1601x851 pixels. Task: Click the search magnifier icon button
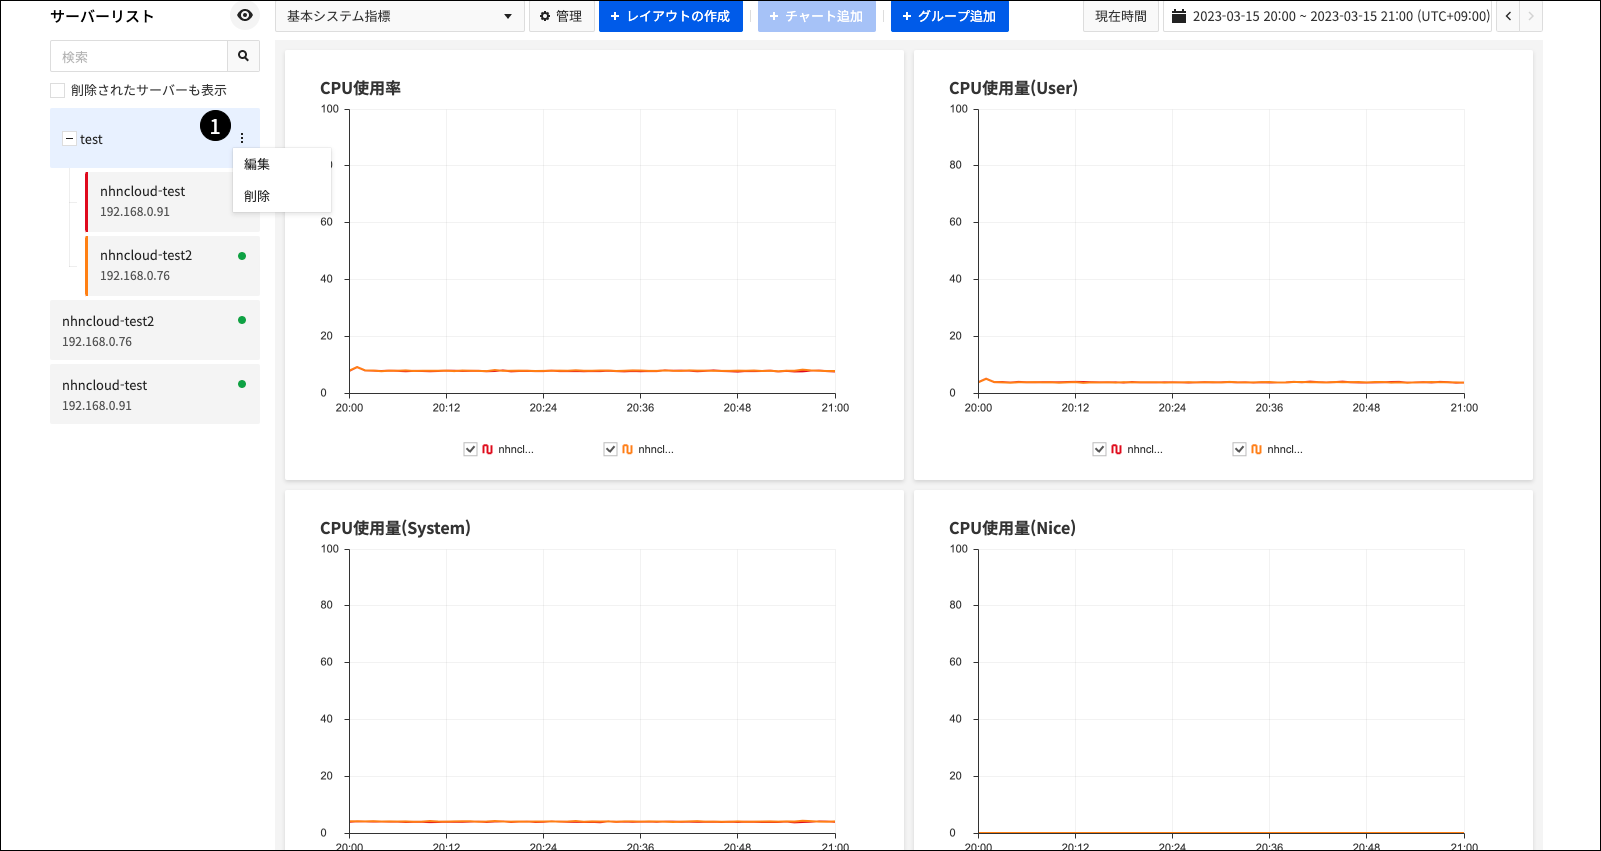point(243,56)
